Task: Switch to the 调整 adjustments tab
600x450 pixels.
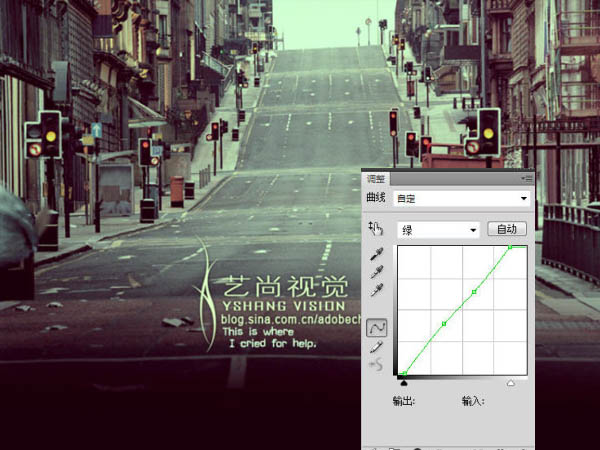Action: tap(376, 179)
